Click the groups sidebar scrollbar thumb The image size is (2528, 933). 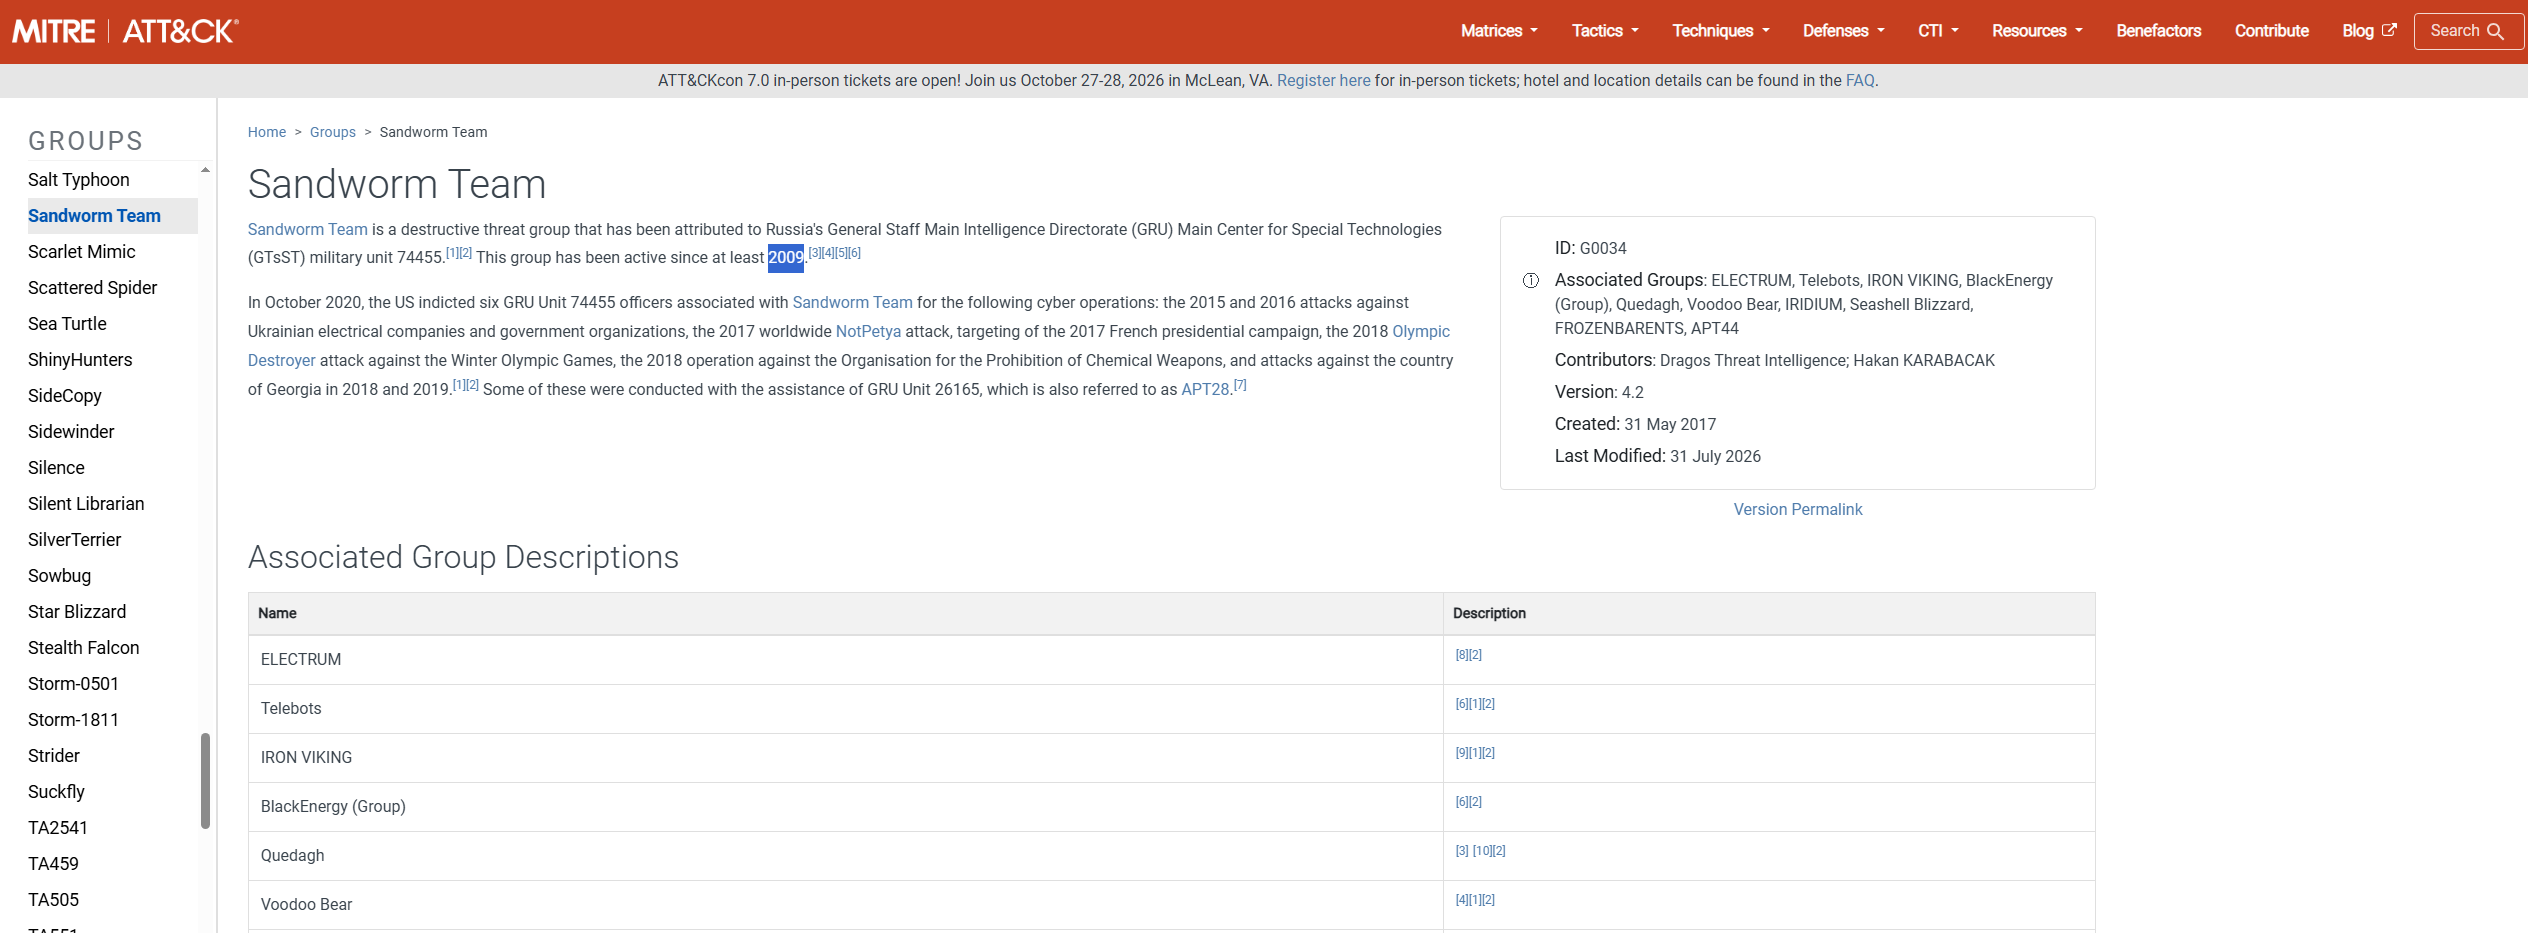point(205,781)
